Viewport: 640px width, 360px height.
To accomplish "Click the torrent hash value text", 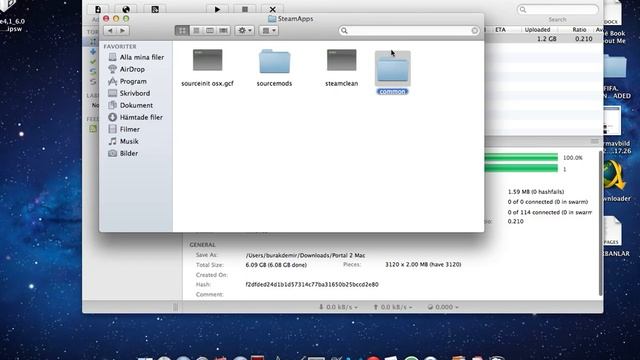I will click(312, 284).
